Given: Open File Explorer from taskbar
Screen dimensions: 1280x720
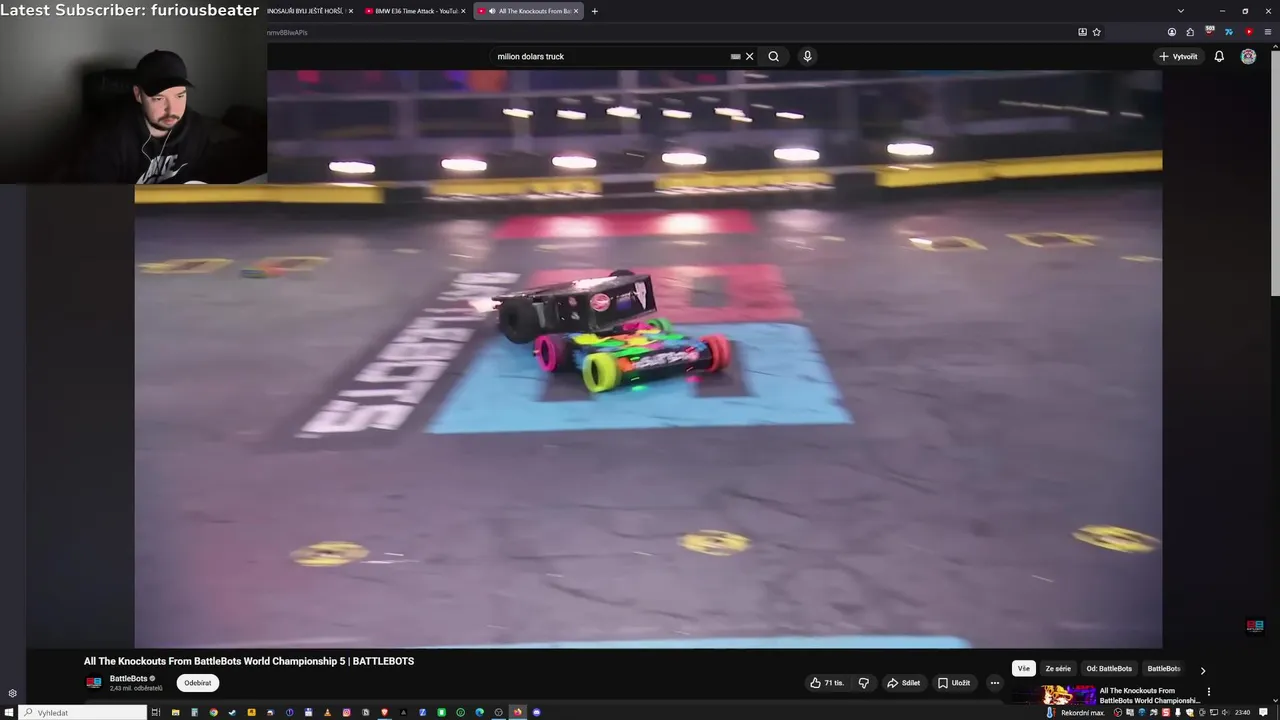Looking at the screenshot, I should point(175,712).
